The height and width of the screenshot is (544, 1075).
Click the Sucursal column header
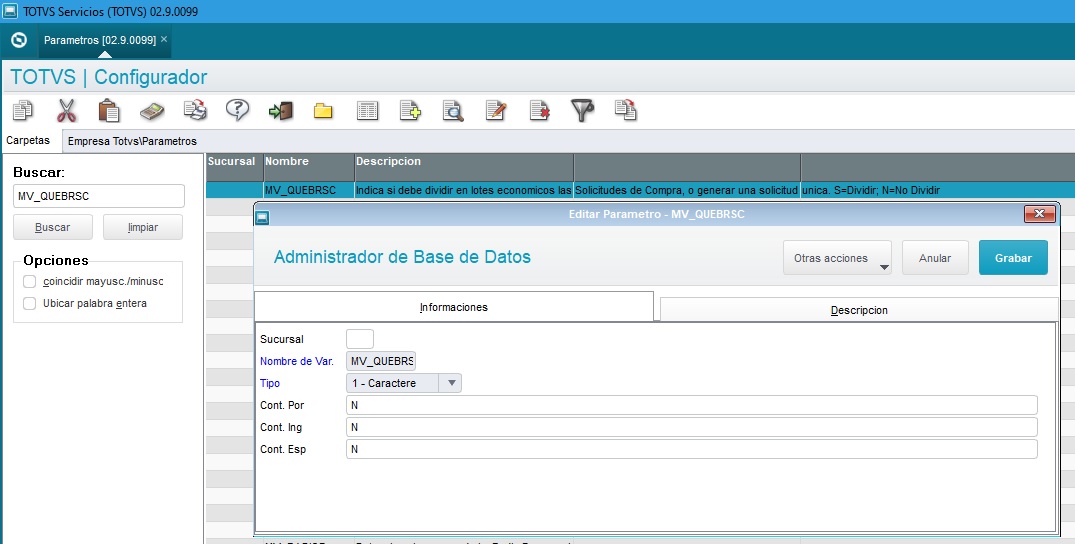[234, 167]
